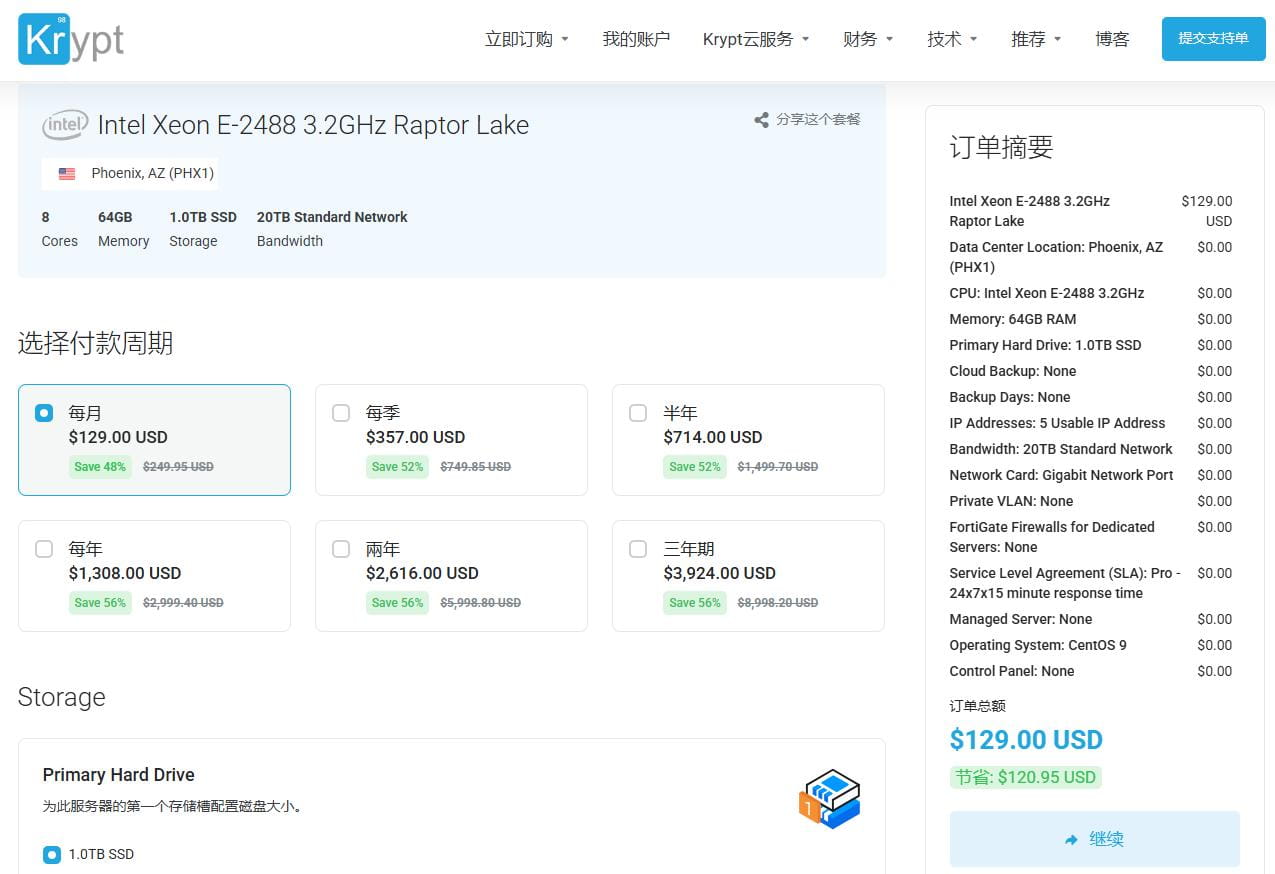Open the 博客 menu item
1275x874 pixels.
tap(1112, 40)
